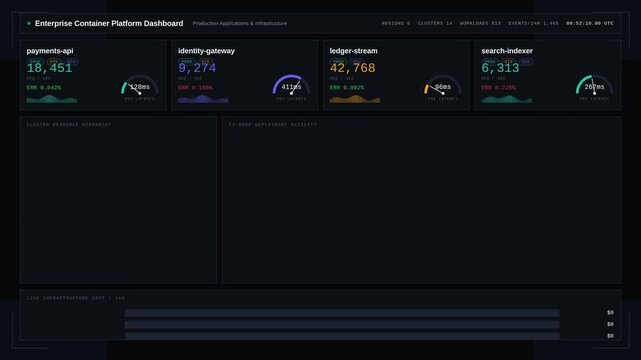Open the ledger-stream latency gauge
This screenshot has width=641, height=360.
[443, 86]
